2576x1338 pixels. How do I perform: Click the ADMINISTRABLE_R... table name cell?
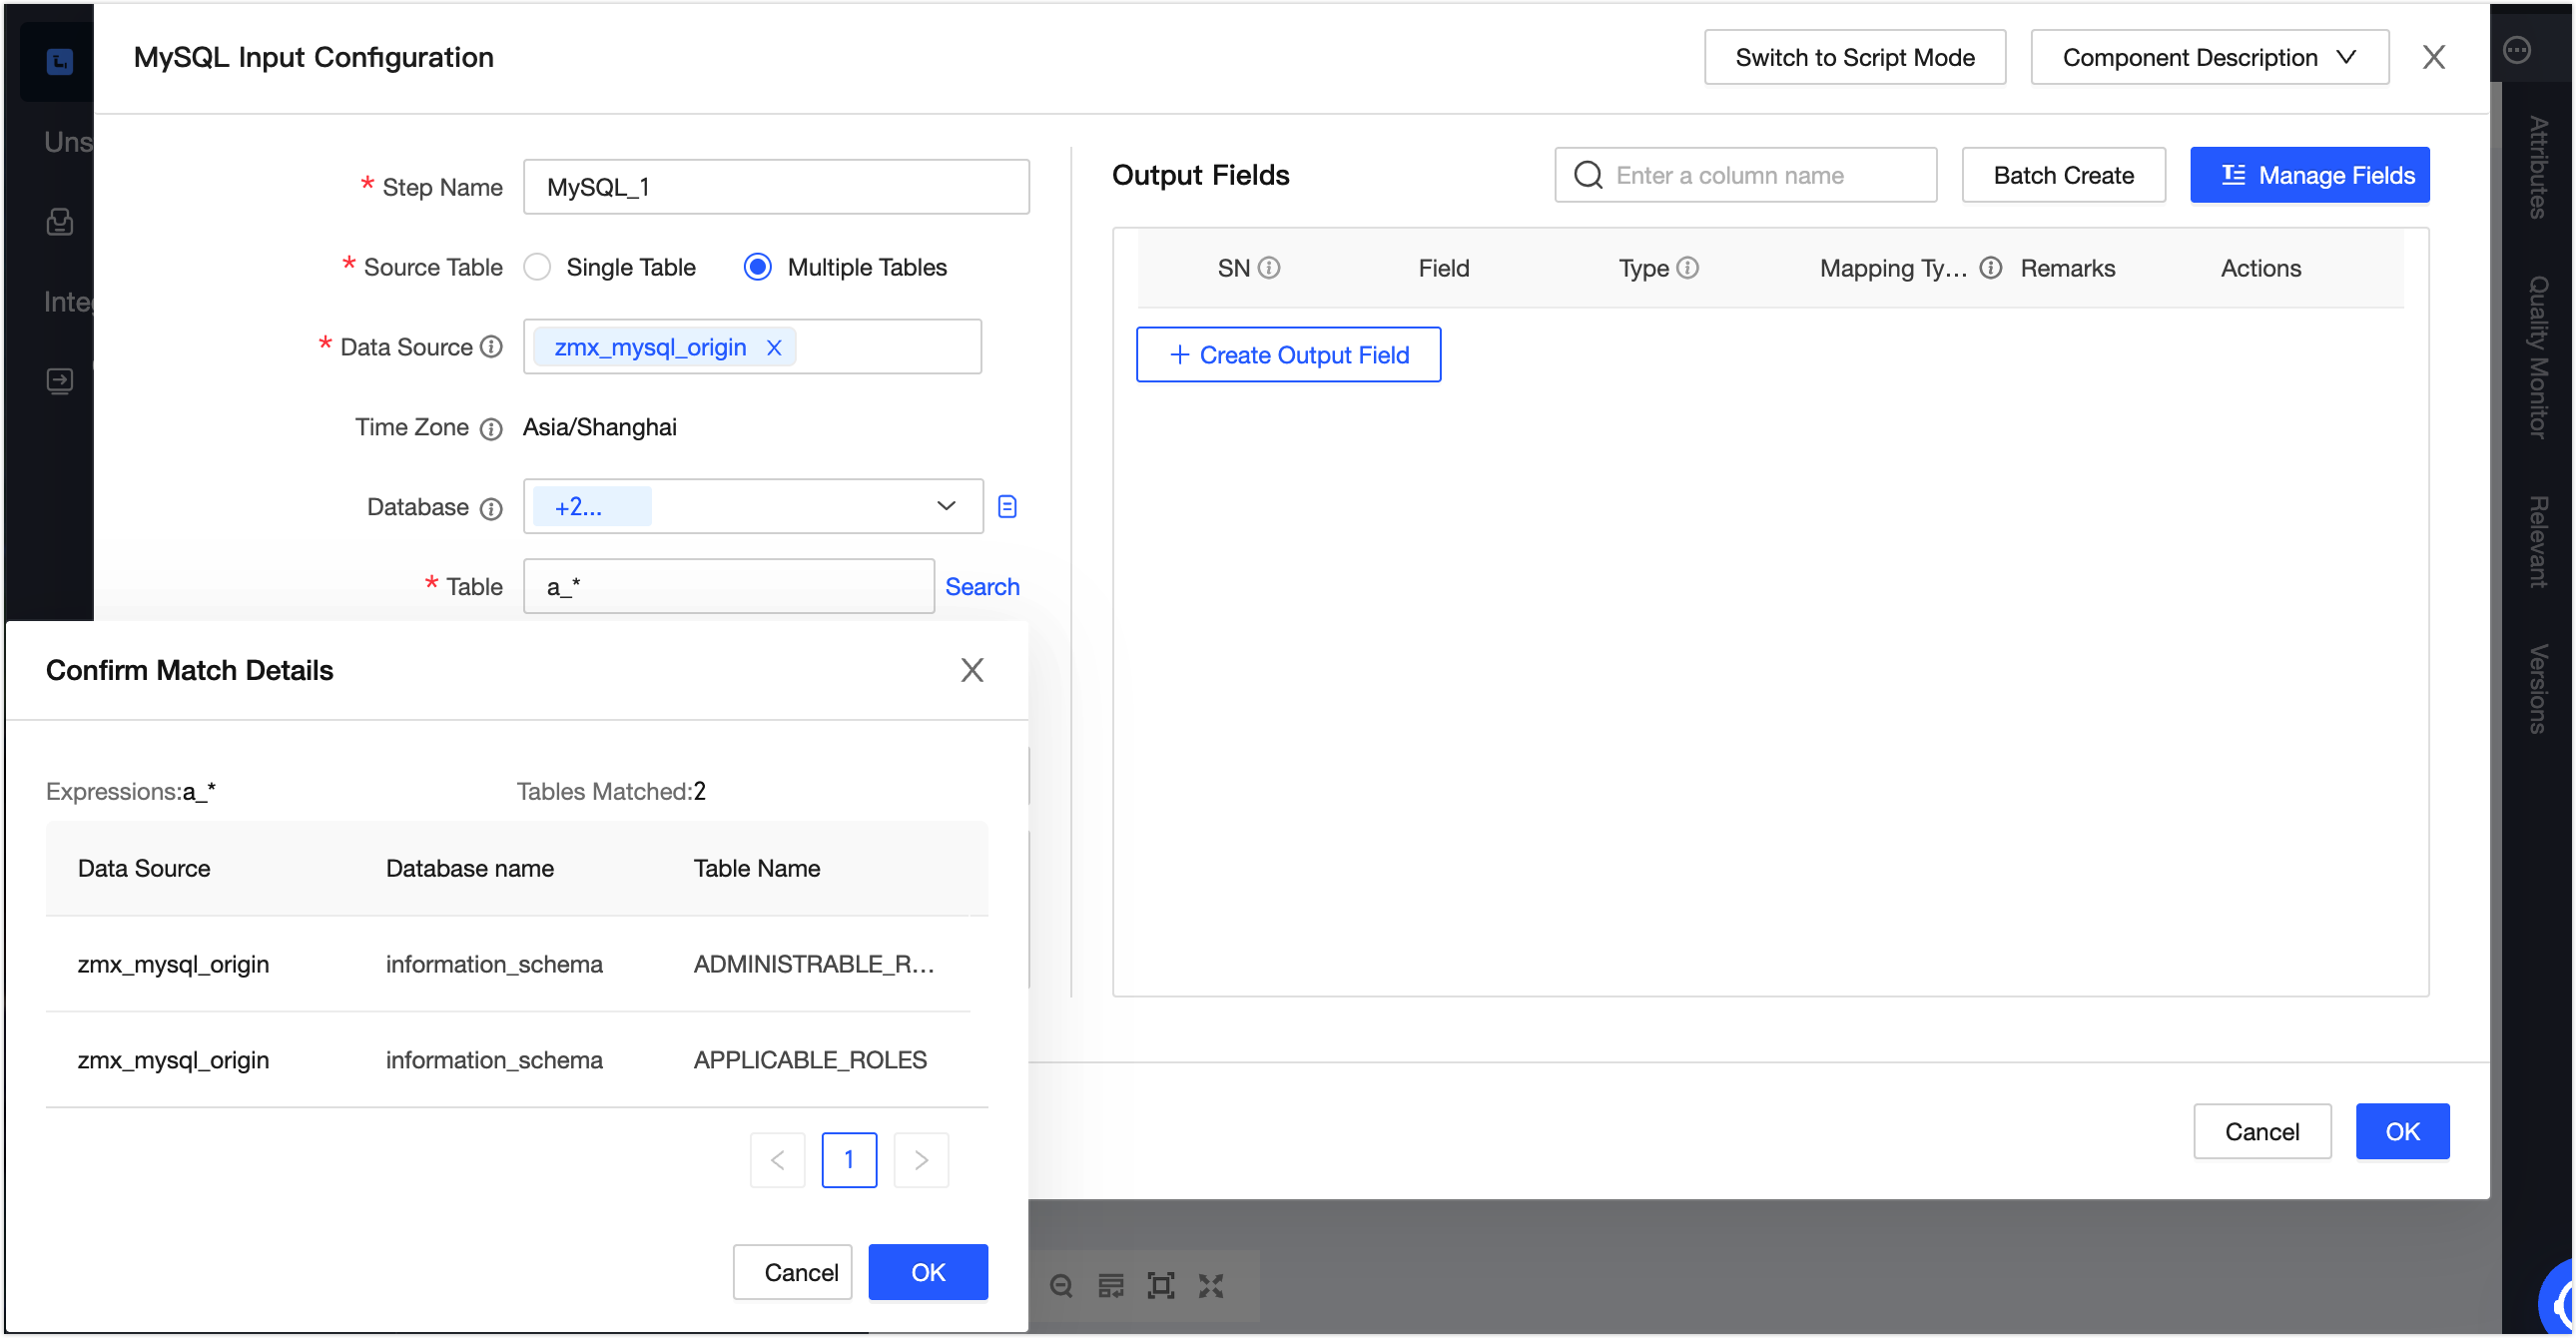point(814,964)
